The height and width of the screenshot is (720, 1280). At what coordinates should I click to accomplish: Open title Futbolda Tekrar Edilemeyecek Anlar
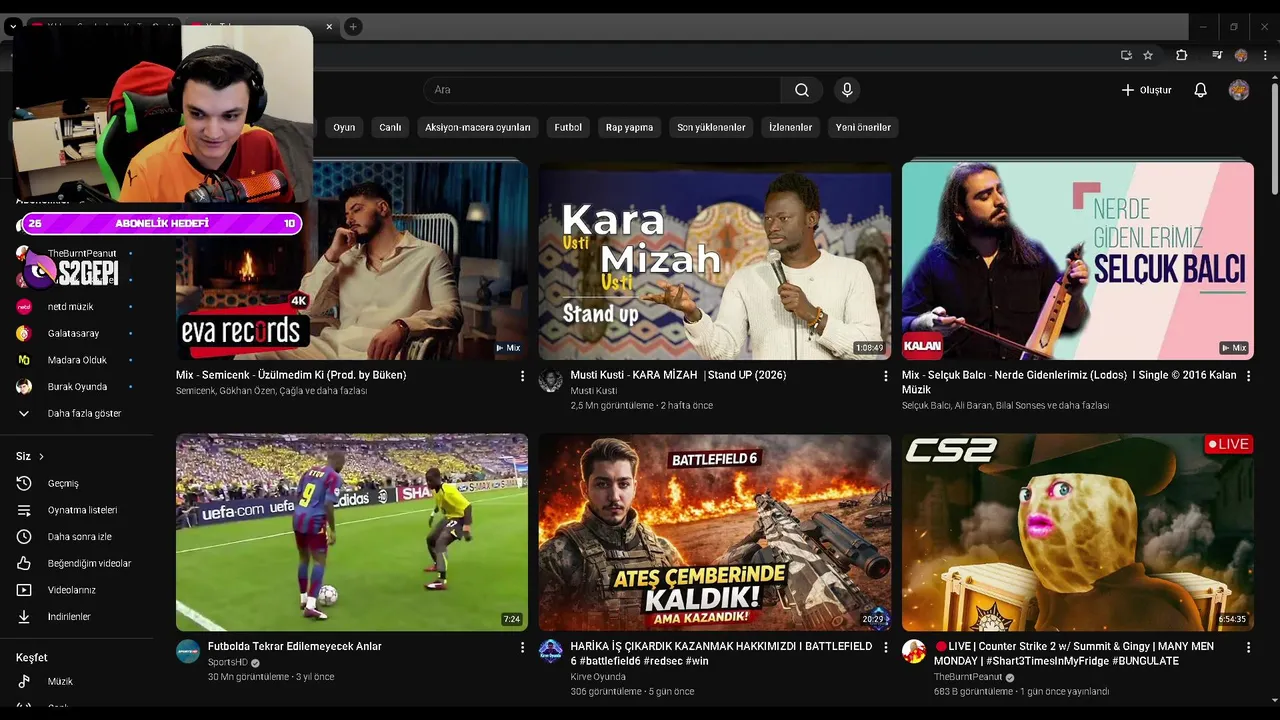pyautogui.click(x=295, y=646)
